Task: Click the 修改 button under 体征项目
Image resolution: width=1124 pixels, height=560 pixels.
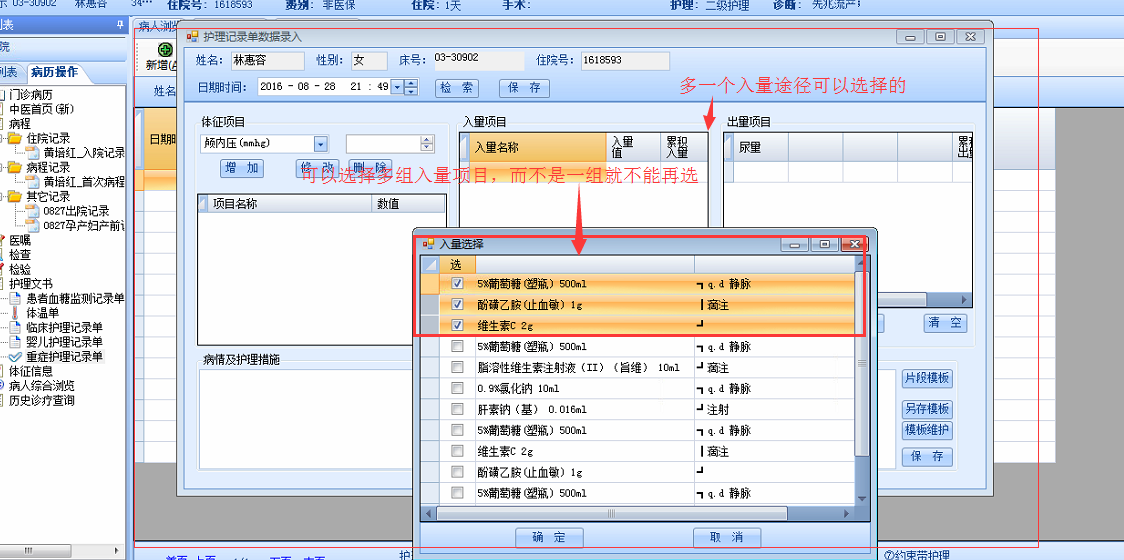Action: 318,169
